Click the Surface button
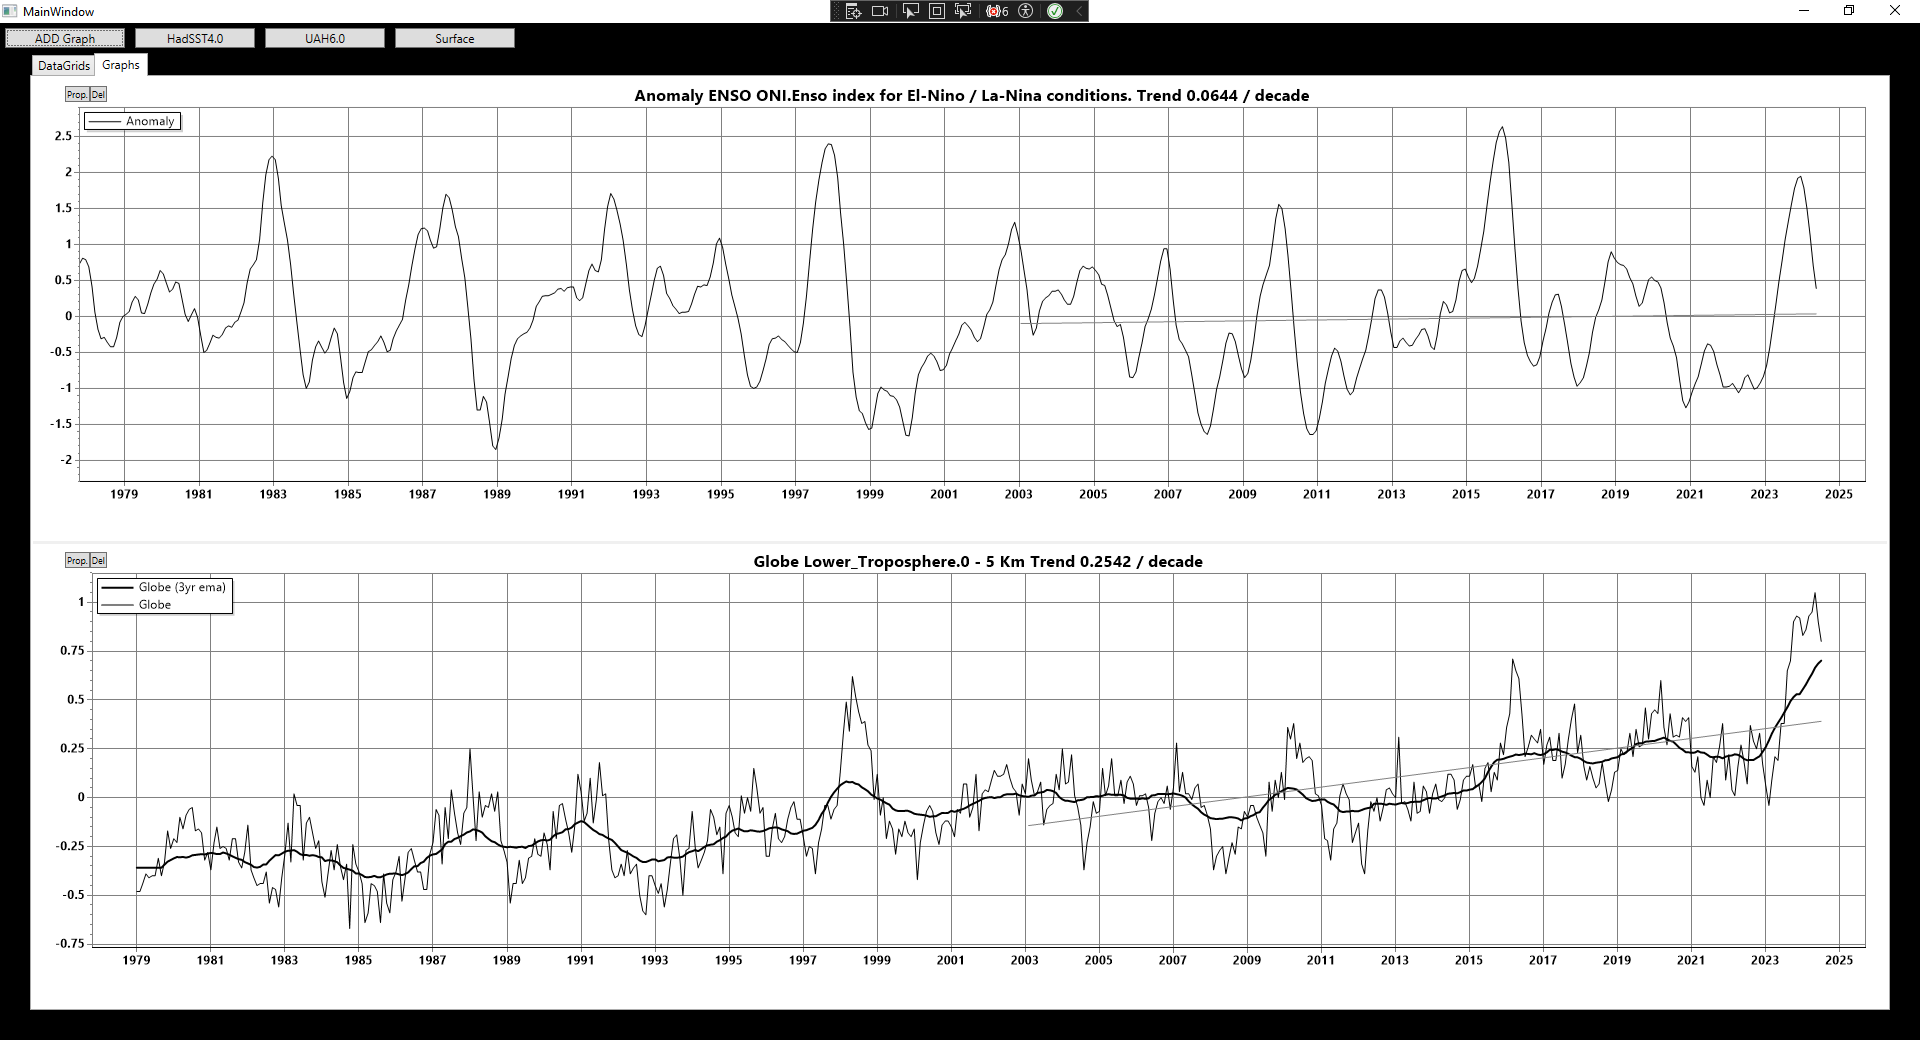This screenshot has height=1040, width=1920. coord(455,38)
